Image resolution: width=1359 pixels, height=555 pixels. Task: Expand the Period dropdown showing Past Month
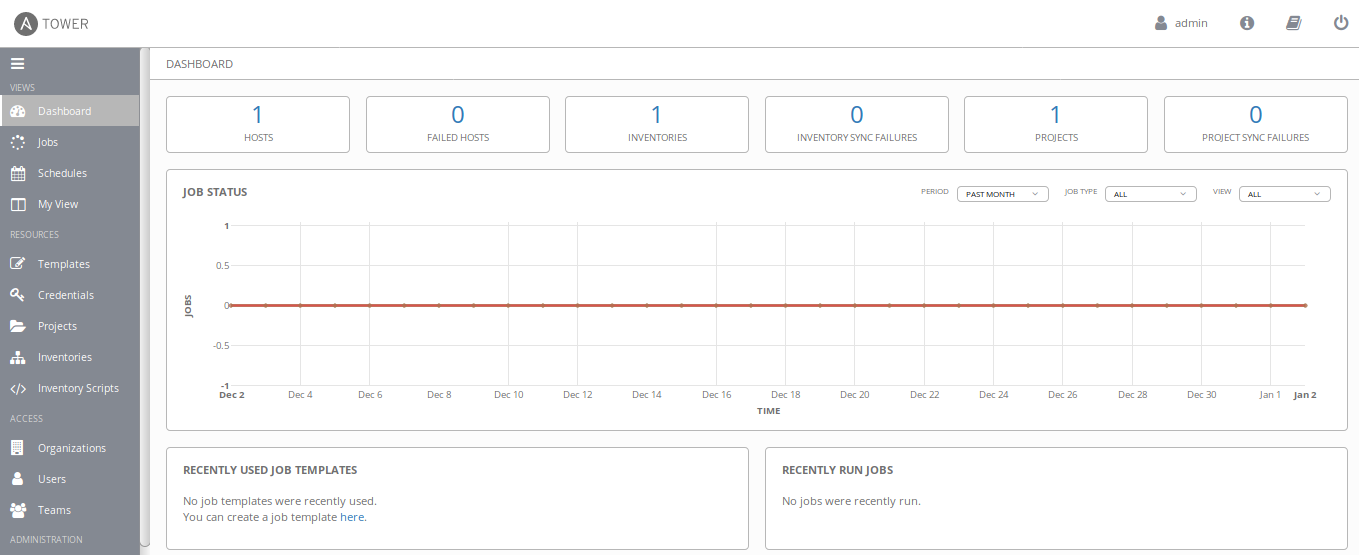pyautogui.click(x=1002, y=194)
